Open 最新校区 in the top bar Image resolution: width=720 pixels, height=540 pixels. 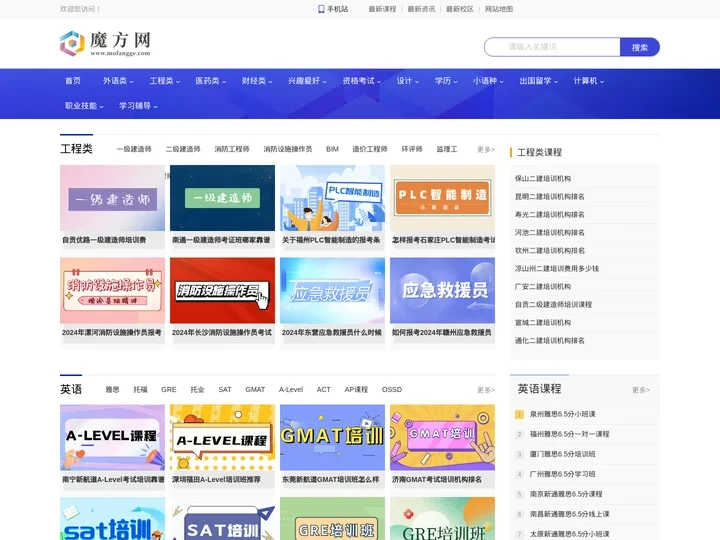[x=460, y=9]
